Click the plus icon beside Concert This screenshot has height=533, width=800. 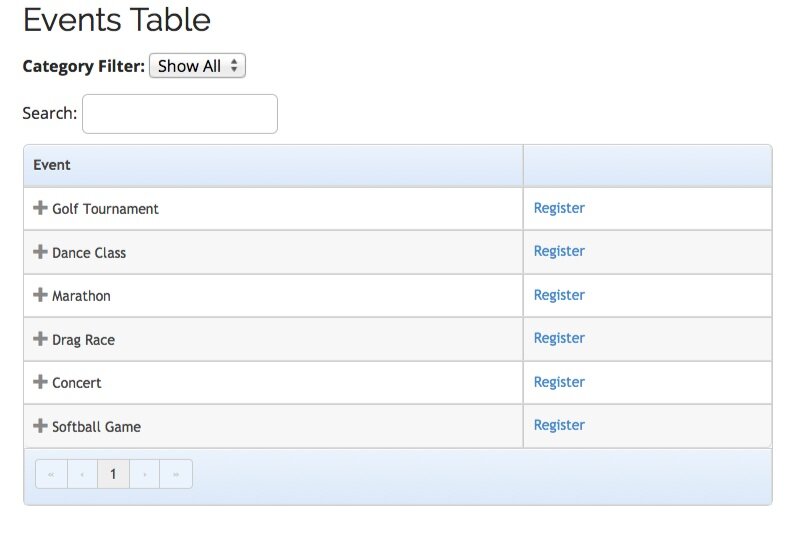[40, 382]
